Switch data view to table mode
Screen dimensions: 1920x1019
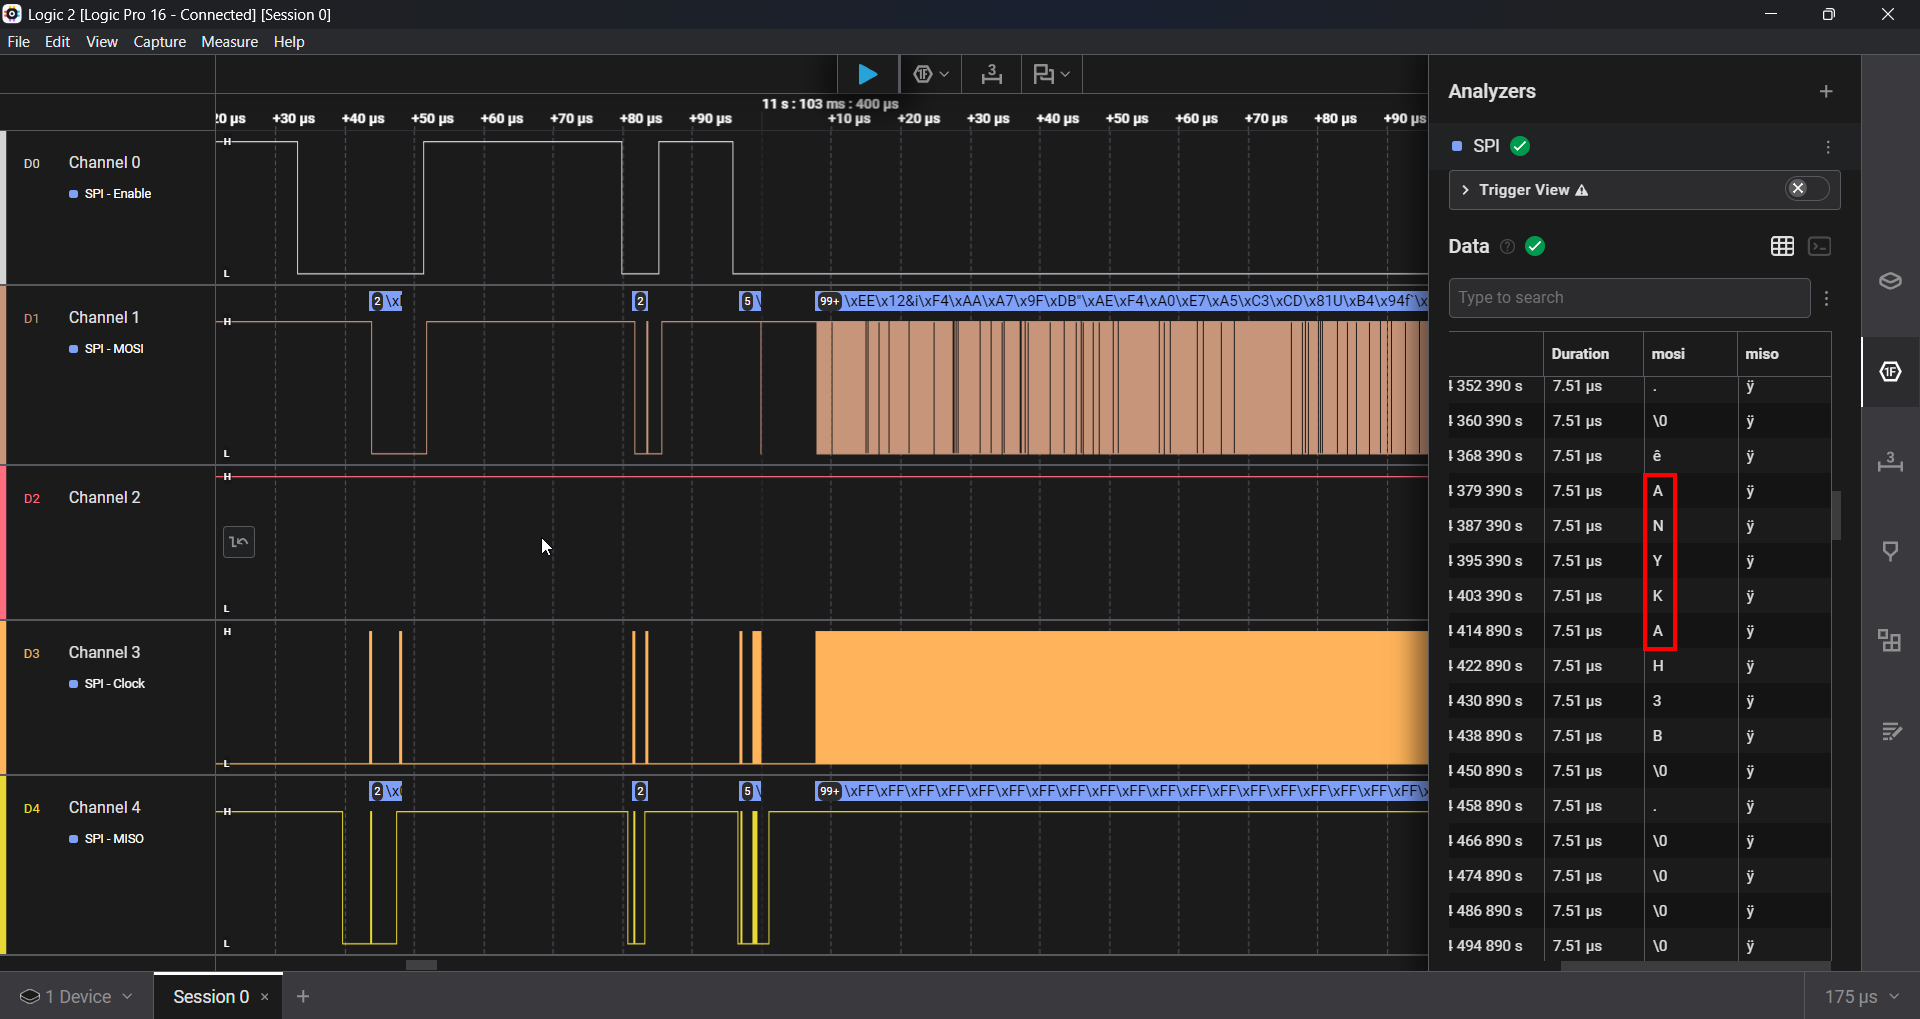coord(1782,246)
